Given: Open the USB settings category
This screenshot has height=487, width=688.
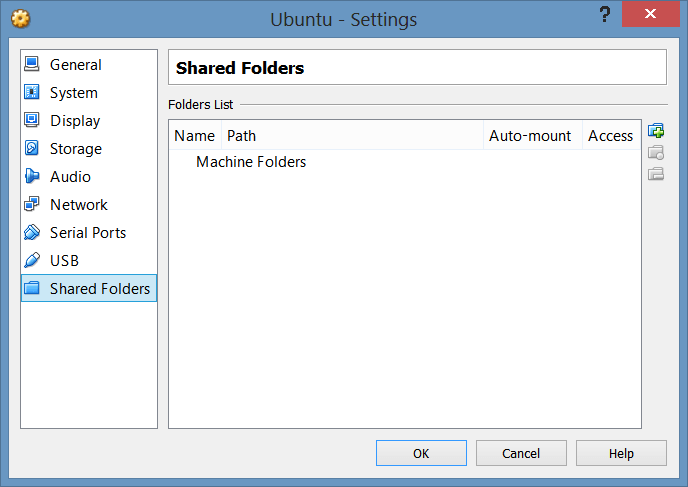Looking at the screenshot, I should click(x=89, y=261).
